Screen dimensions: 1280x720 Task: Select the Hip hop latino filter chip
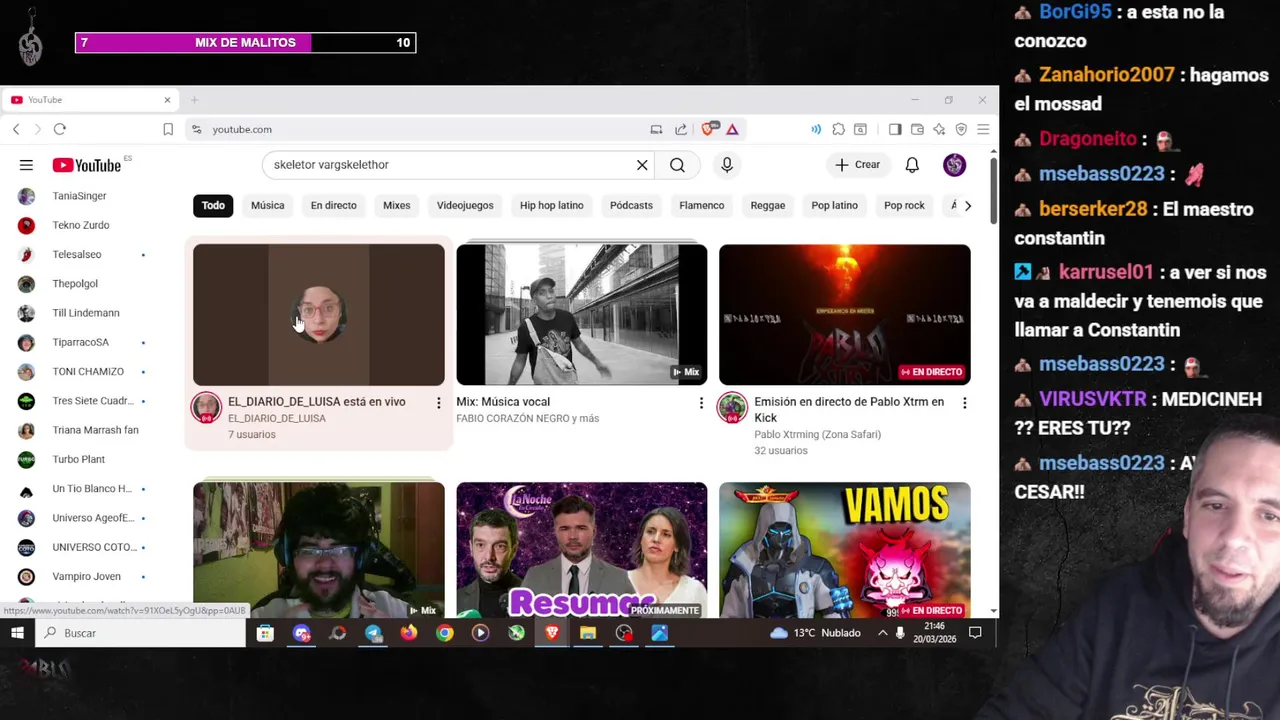pyautogui.click(x=551, y=205)
